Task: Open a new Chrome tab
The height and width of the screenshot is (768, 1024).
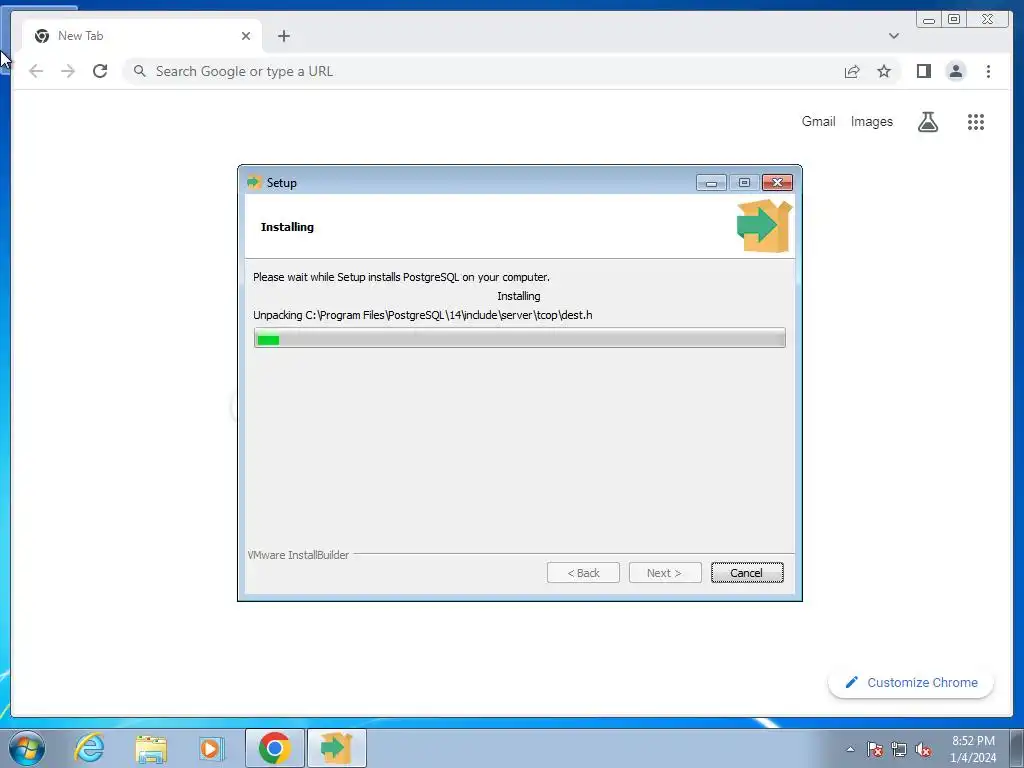Action: point(283,36)
